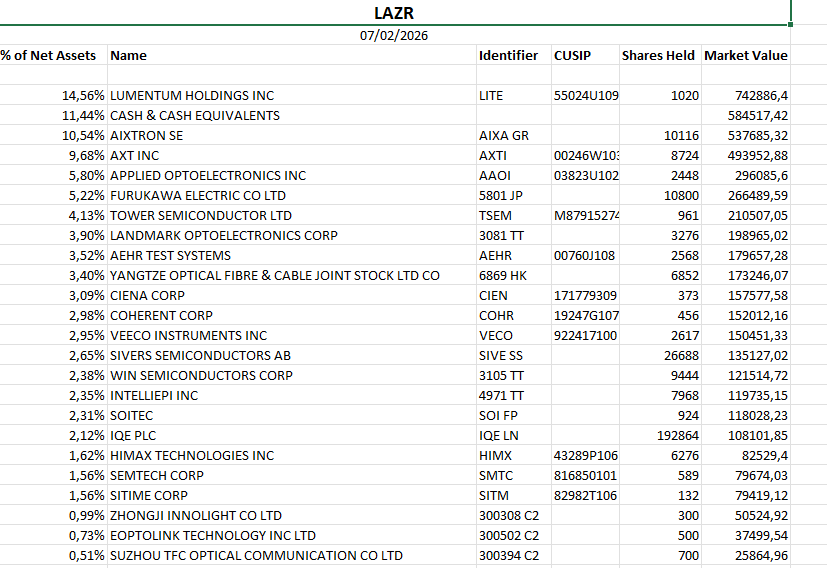Image resolution: width=827 pixels, height=568 pixels.
Task: Click the AEHR TEST SYSTEMS cell
Action: click(292, 256)
